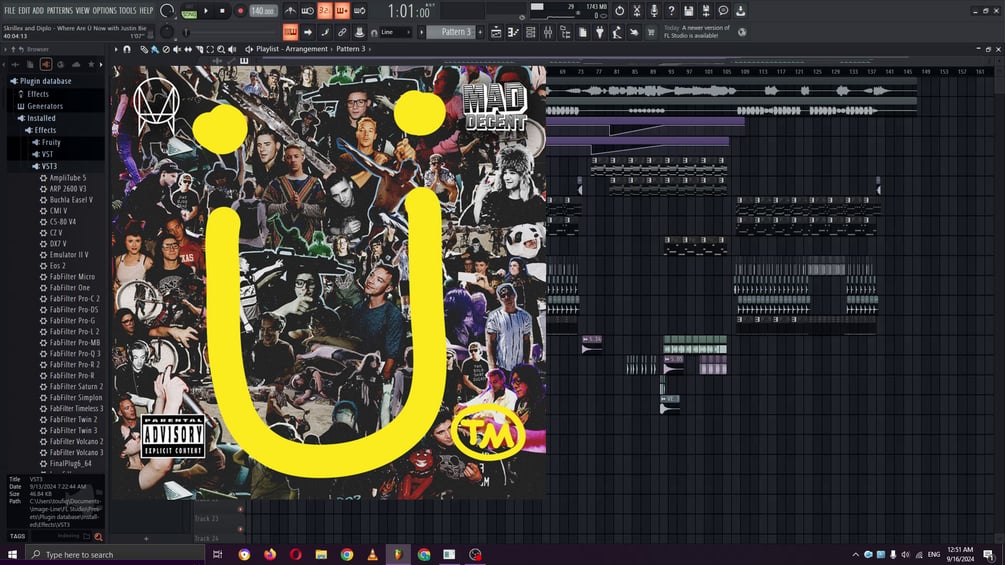Screen dimensions: 1005x565
Task: Click the one-click audio recording microphone
Action: click(654, 11)
